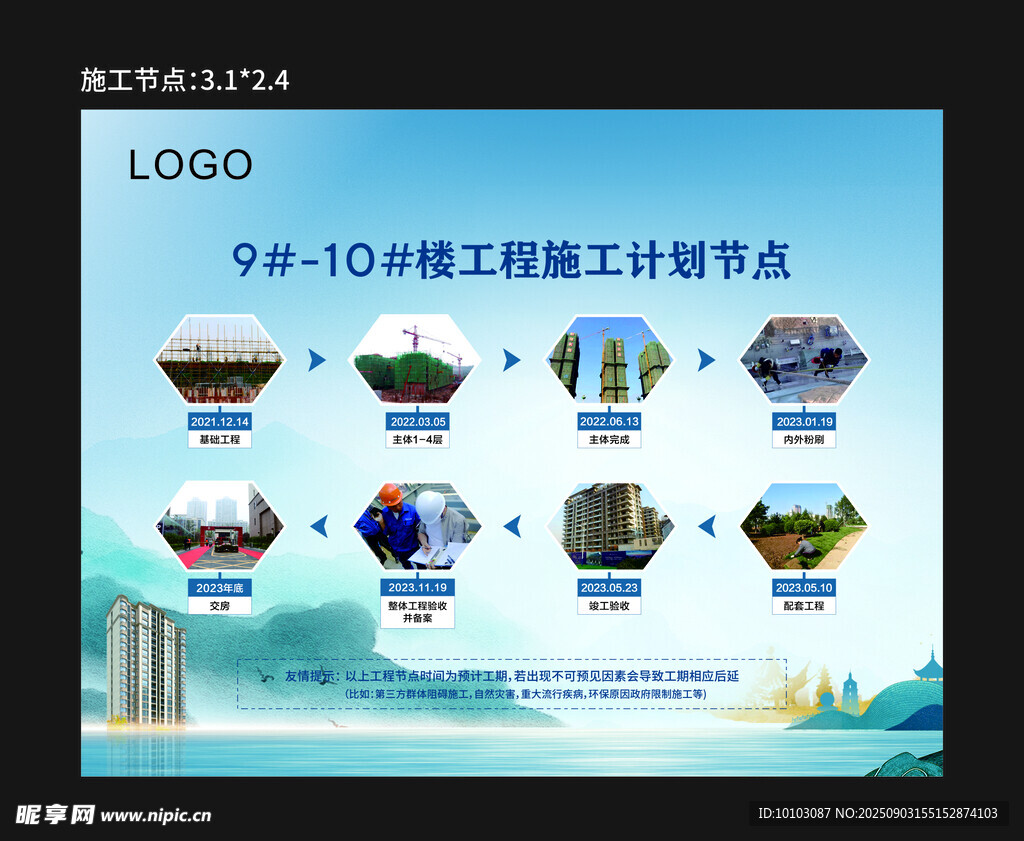Click the 9#-10#楼工程施工计划节点 title

511,261
